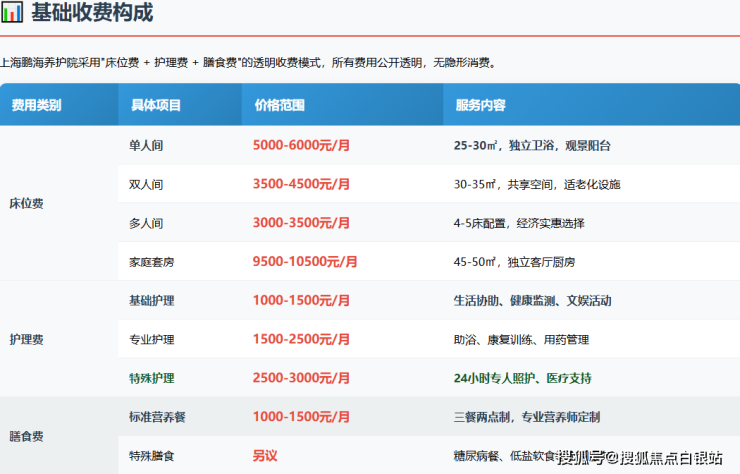Select the 基础收费构成 heading text

click(x=93, y=14)
